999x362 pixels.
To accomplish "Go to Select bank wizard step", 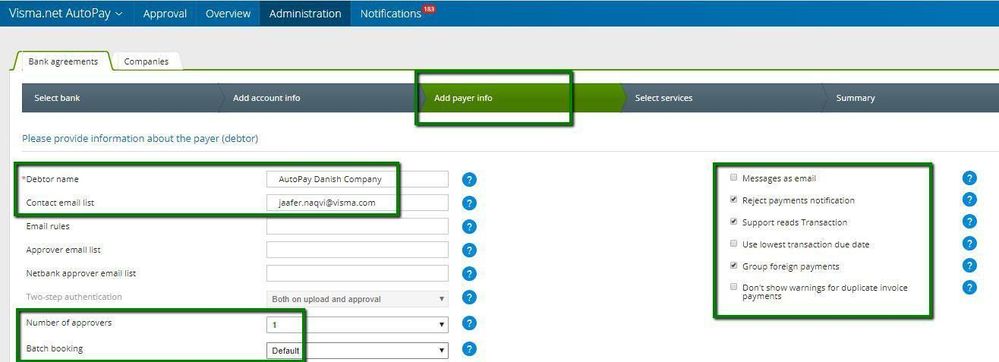I will [x=121, y=98].
